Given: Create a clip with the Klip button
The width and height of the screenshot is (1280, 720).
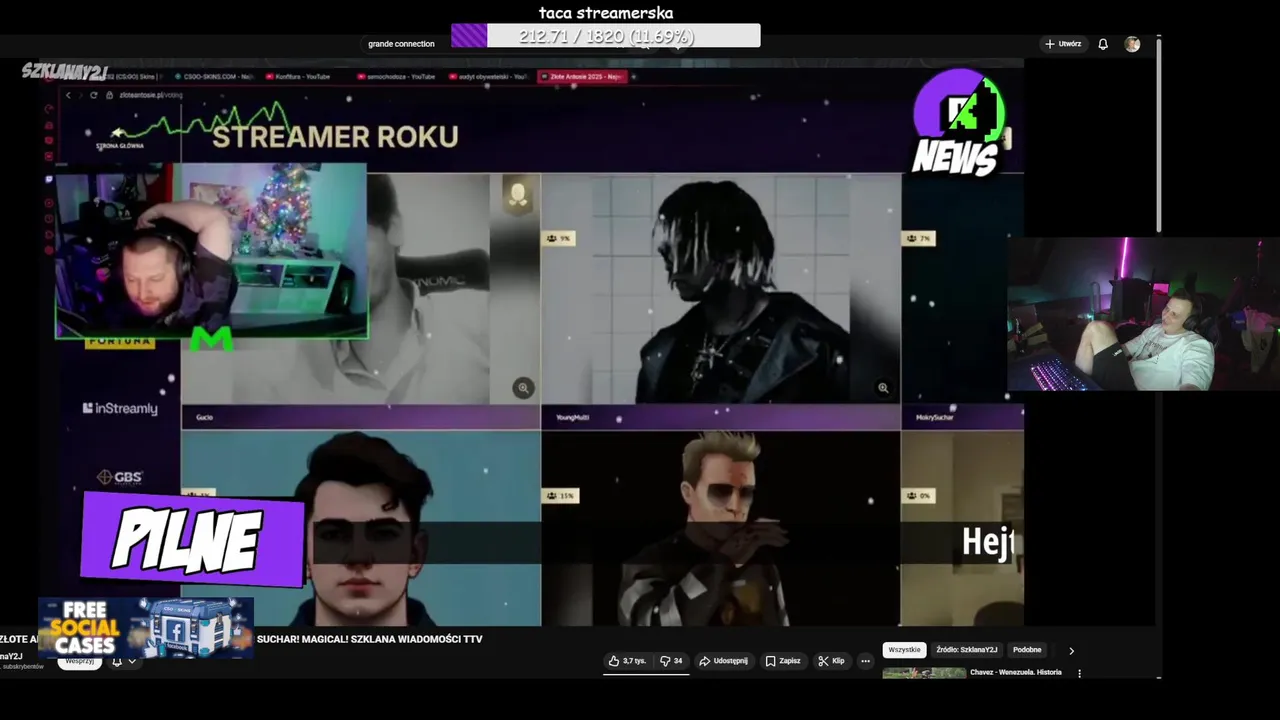Looking at the screenshot, I should (831, 661).
